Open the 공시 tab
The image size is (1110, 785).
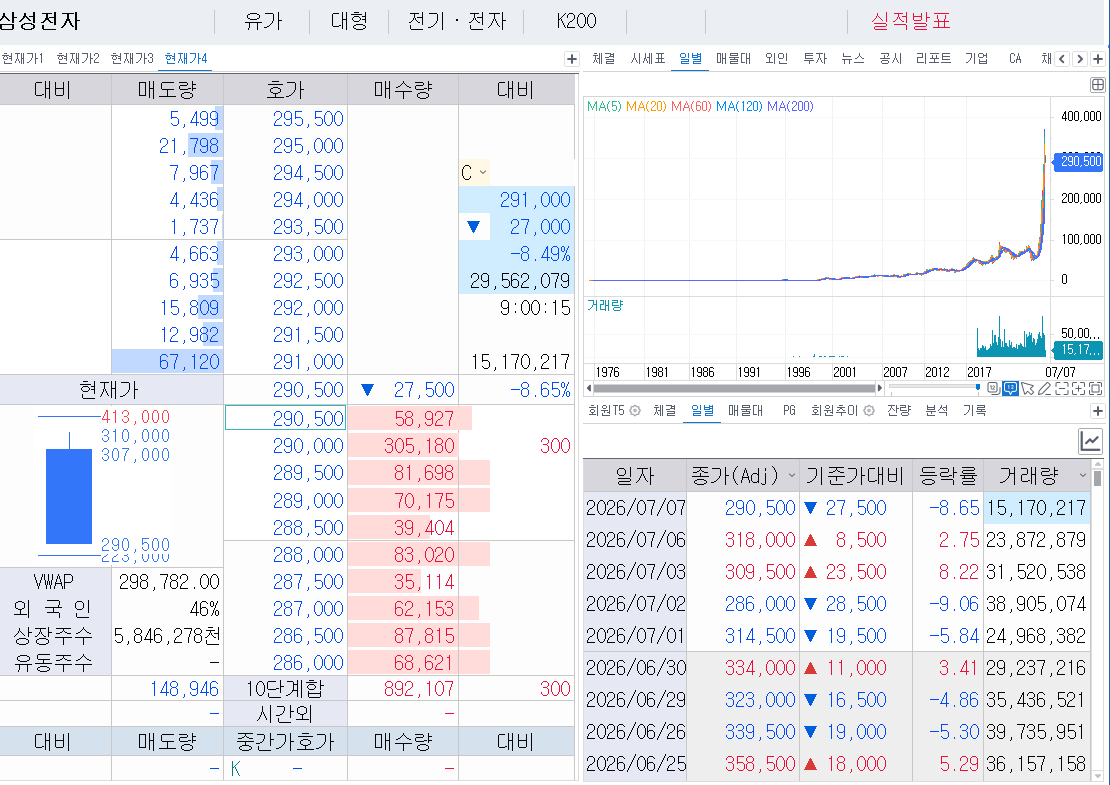tap(890, 59)
